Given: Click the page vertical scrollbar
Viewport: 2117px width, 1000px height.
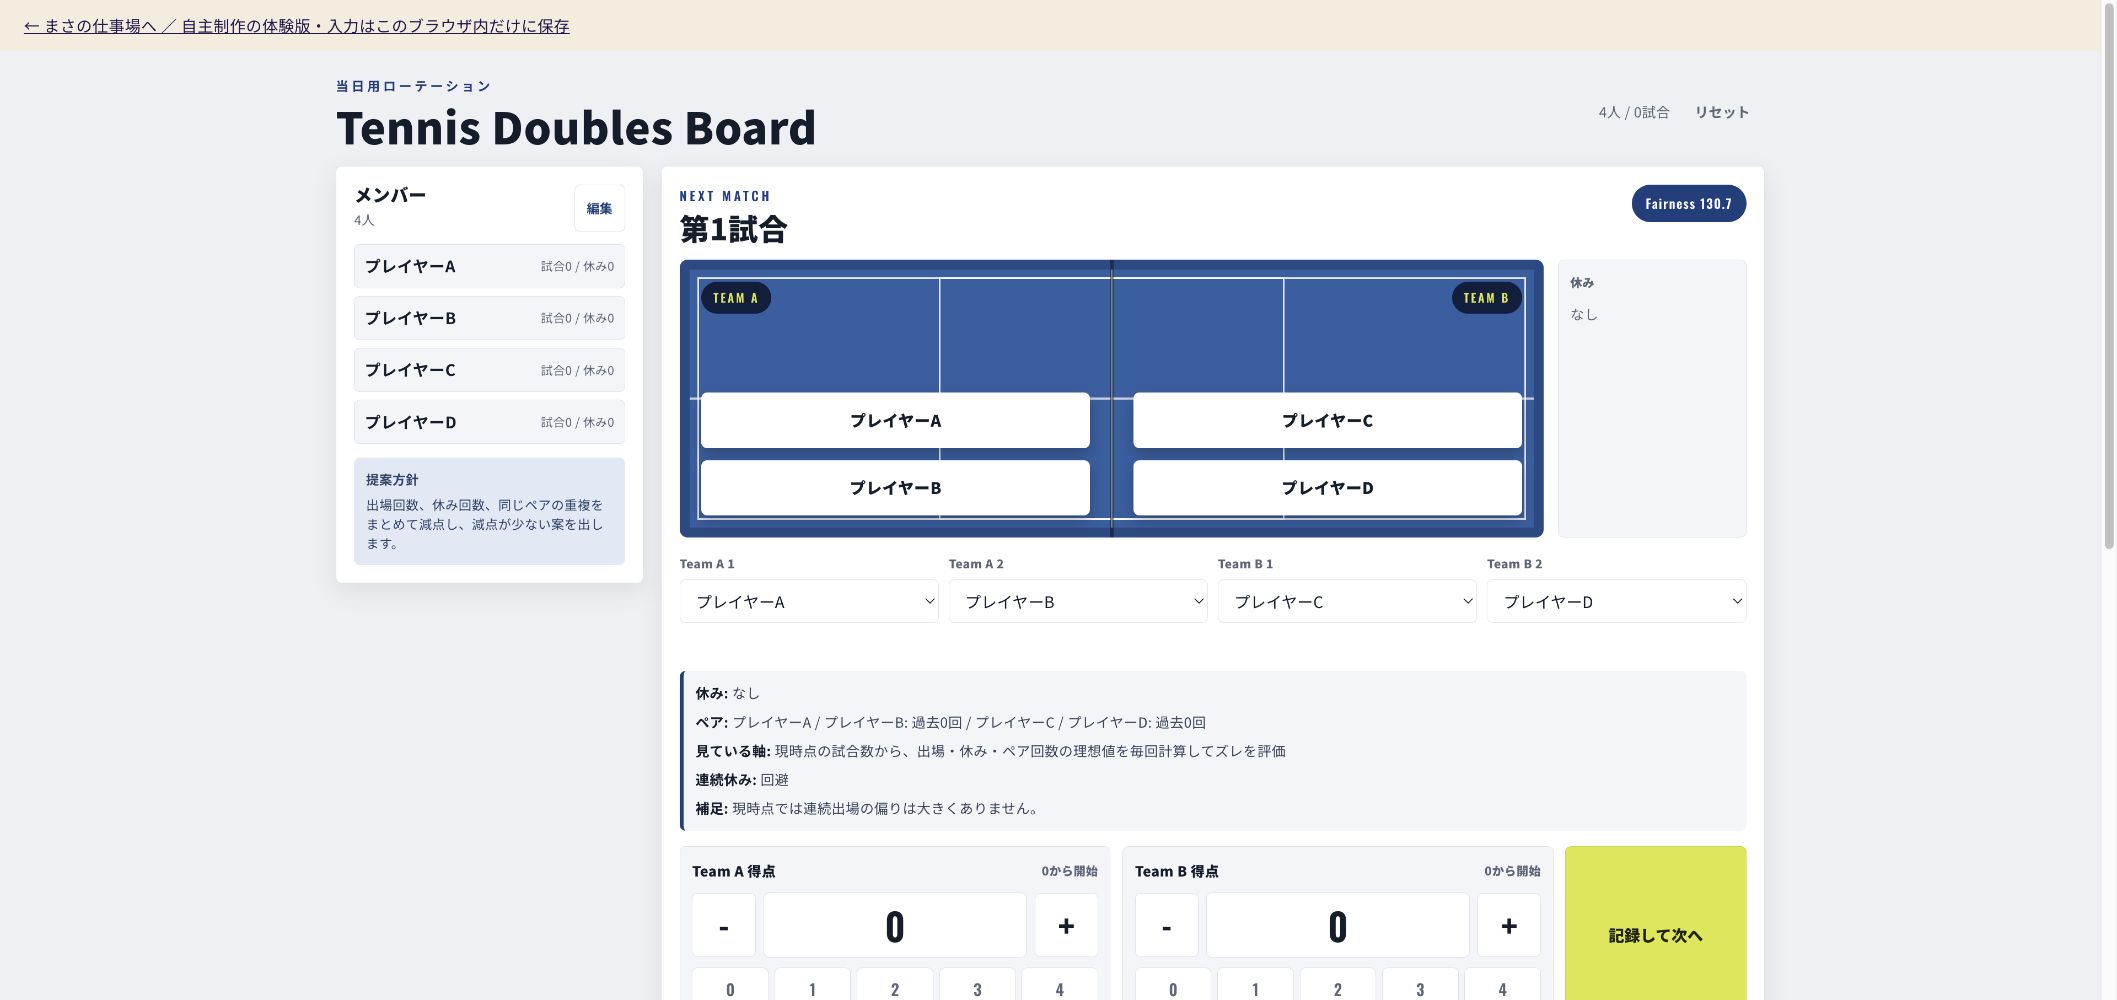Looking at the screenshot, I should [2109, 275].
